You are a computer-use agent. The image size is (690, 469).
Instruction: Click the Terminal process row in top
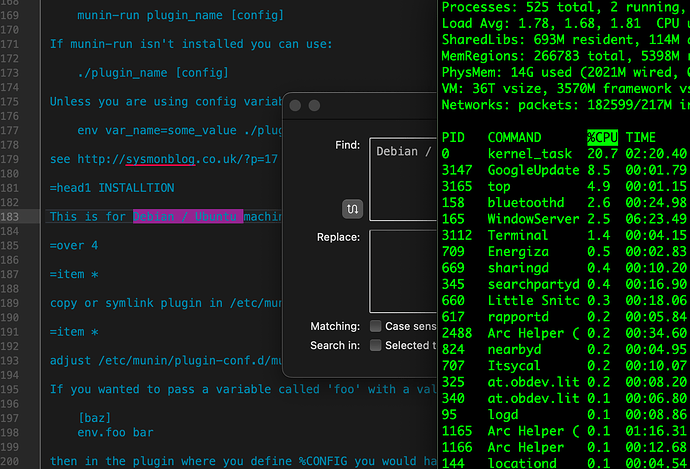pos(565,235)
